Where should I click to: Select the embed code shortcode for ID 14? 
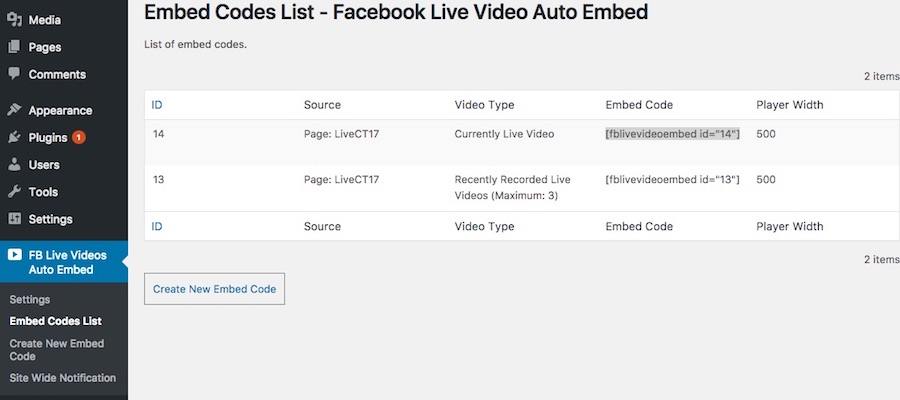coord(672,134)
